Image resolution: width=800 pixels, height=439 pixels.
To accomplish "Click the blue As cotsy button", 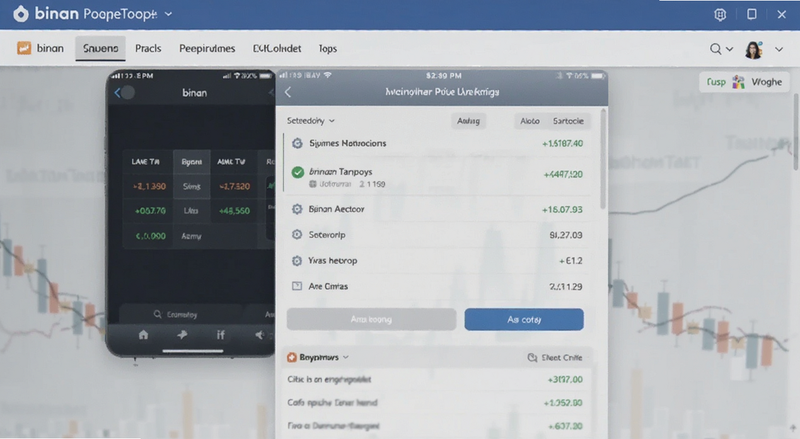I will pos(524,320).
